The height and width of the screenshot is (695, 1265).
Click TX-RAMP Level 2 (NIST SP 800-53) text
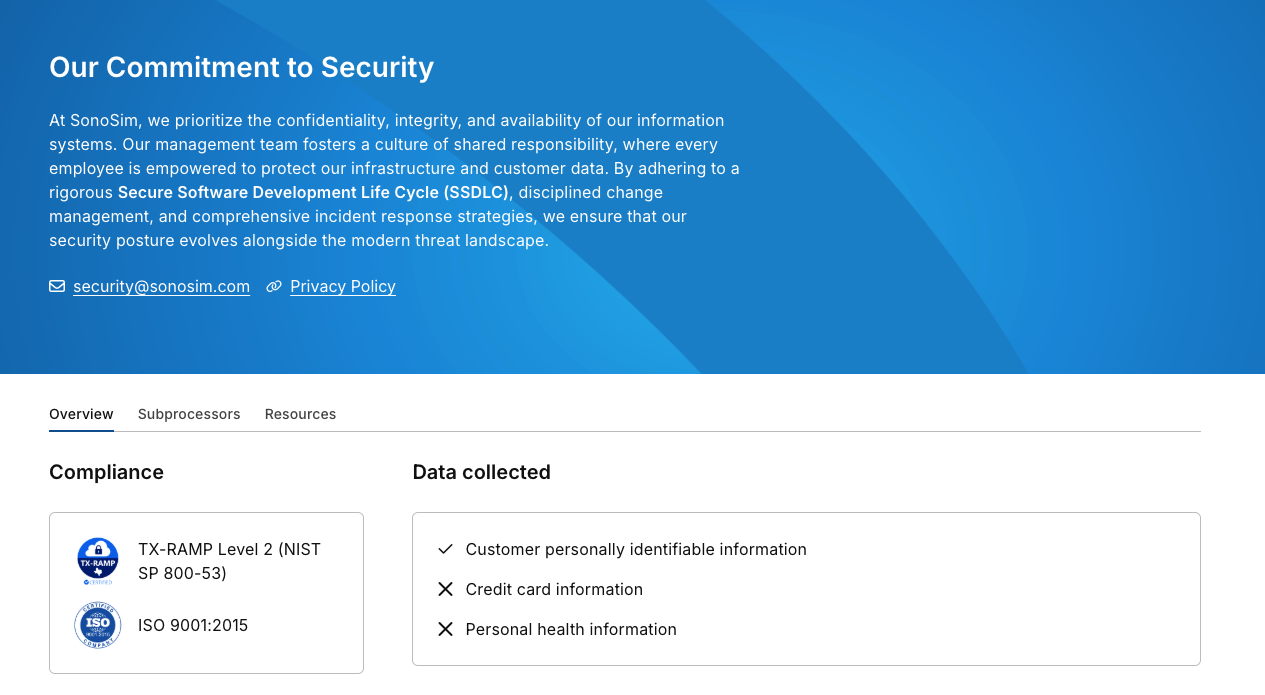click(230, 561)
